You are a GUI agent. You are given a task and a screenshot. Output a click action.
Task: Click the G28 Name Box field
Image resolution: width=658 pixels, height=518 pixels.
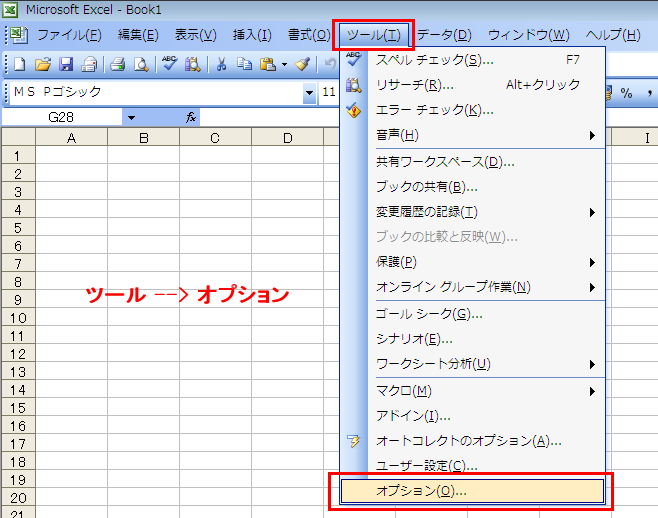(x=62, y=118)
